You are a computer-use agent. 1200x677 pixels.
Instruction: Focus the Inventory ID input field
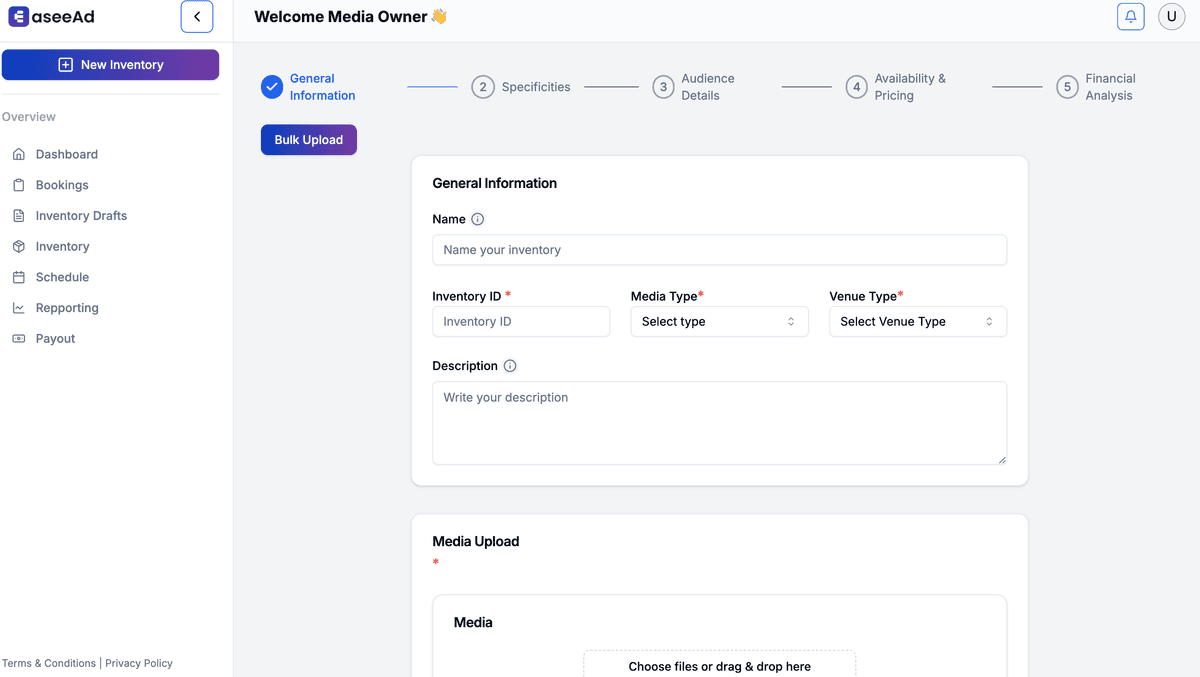tap(521, 322)
